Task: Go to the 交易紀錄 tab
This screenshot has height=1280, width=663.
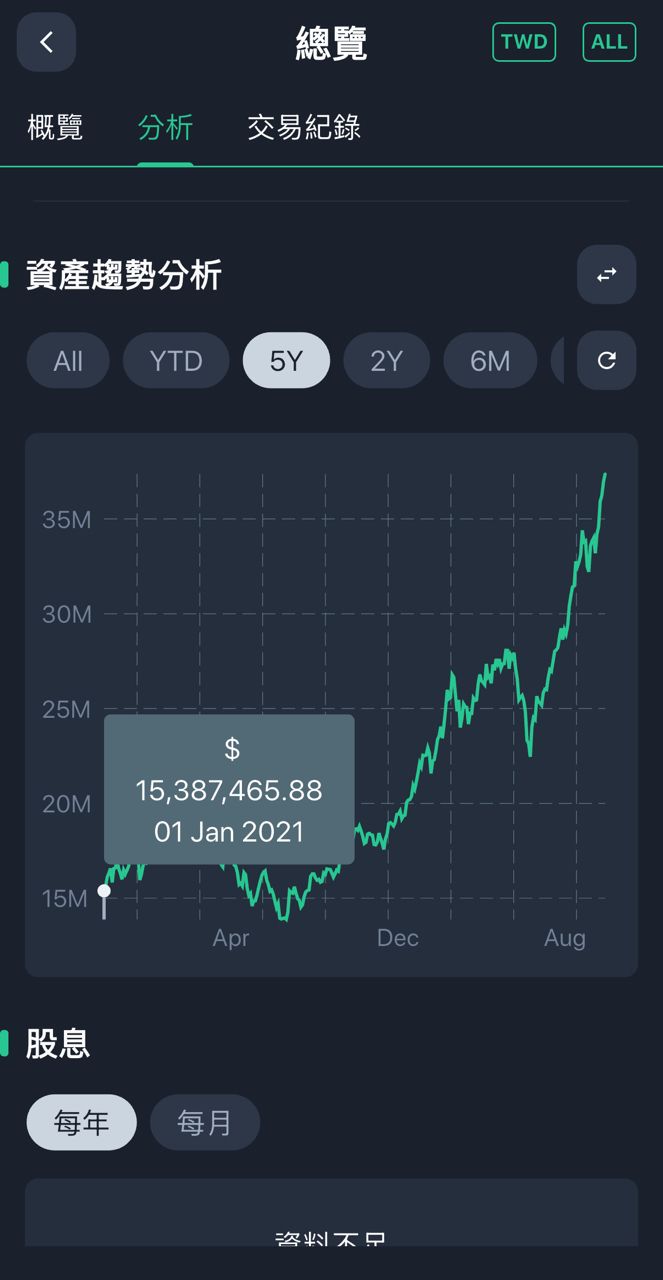Action: [x=304, y=128]
